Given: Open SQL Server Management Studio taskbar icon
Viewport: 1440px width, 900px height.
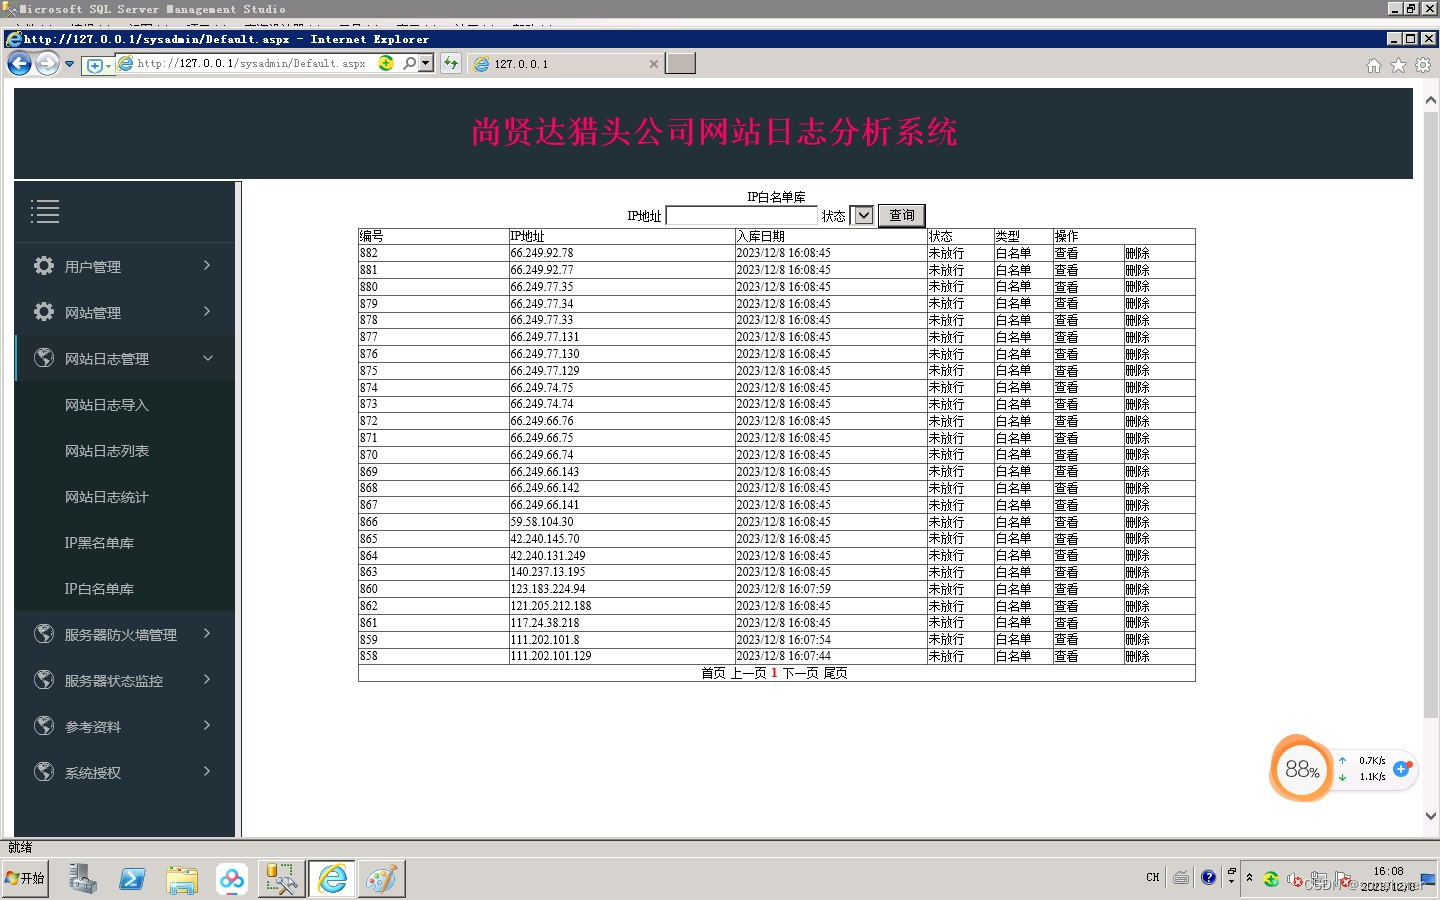Looking at the screenshot, I should (282, 879).
